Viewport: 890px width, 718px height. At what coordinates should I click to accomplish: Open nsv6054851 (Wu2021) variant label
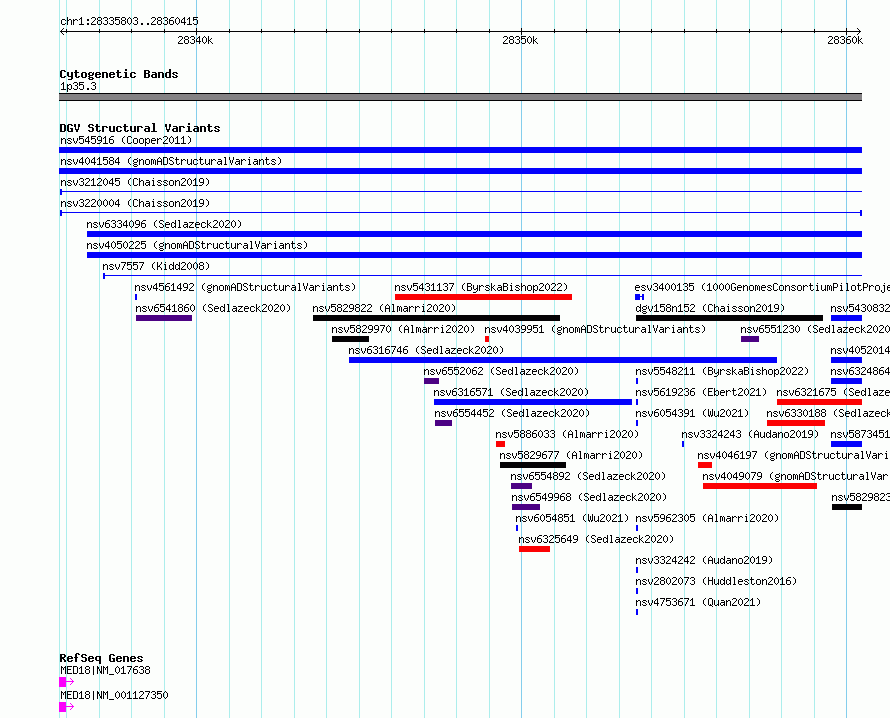pyautogui.click(x=572, y=518)
